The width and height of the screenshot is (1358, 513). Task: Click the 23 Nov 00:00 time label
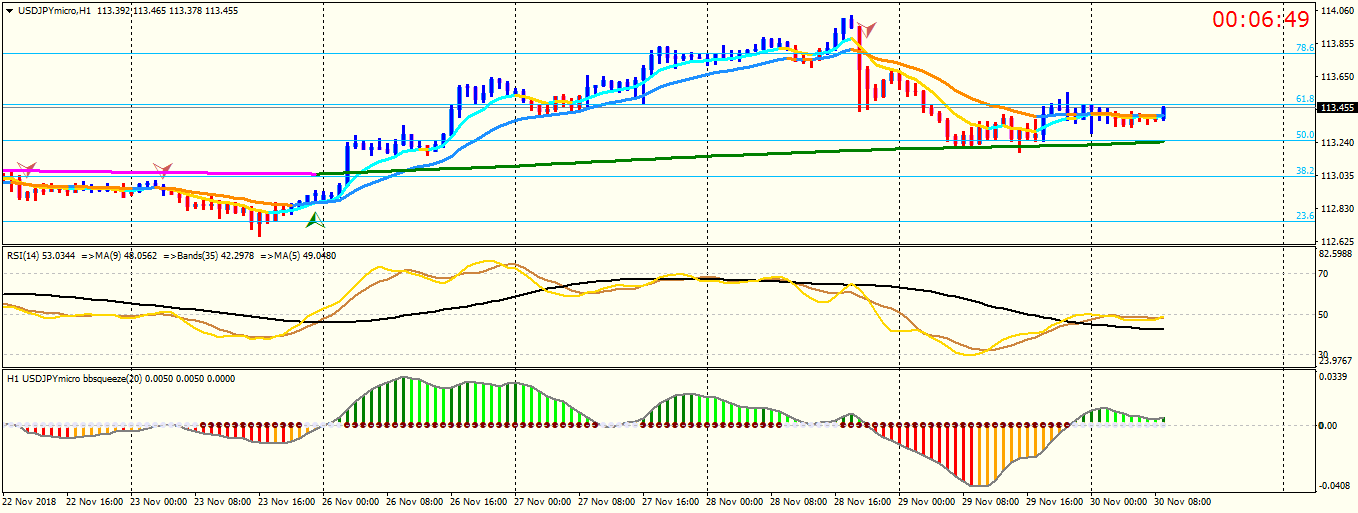[160, 500]
